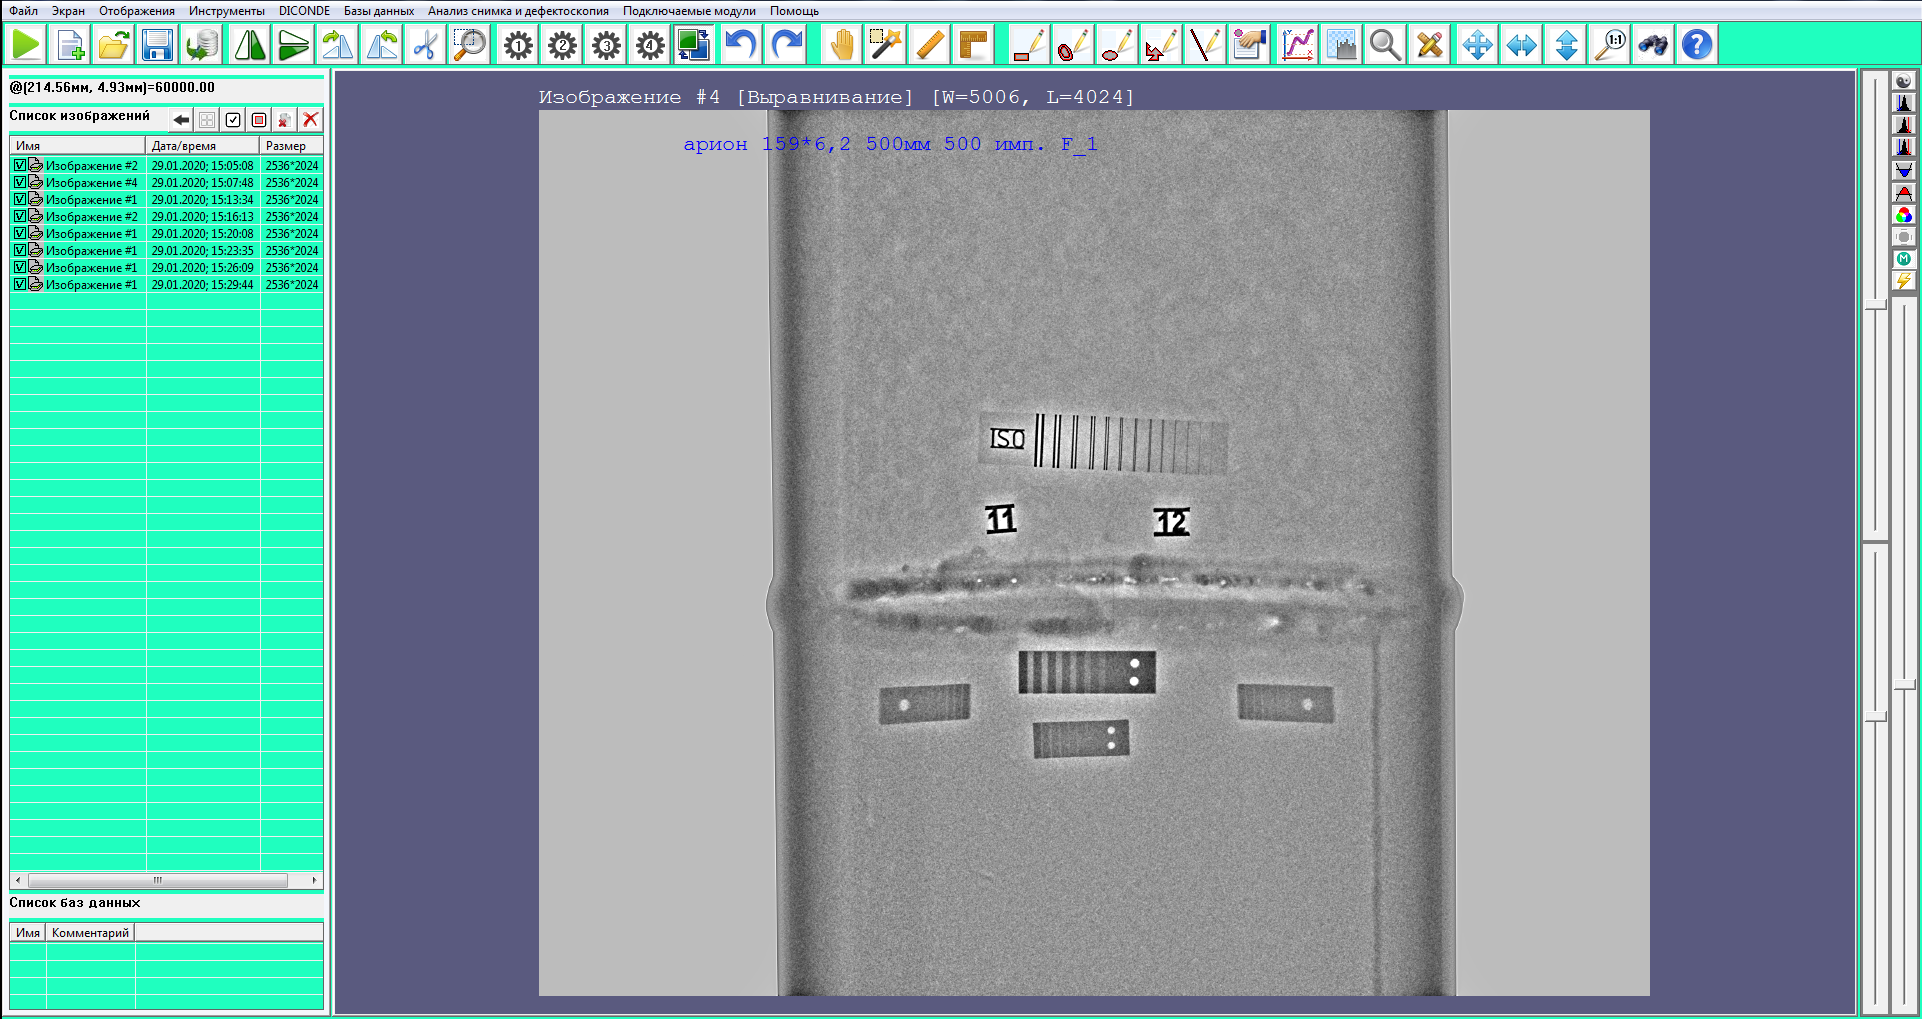Open the profile graph chart tool
The width and height of the screenshot is (1922, 1019).
click(x=1297, y=45)
